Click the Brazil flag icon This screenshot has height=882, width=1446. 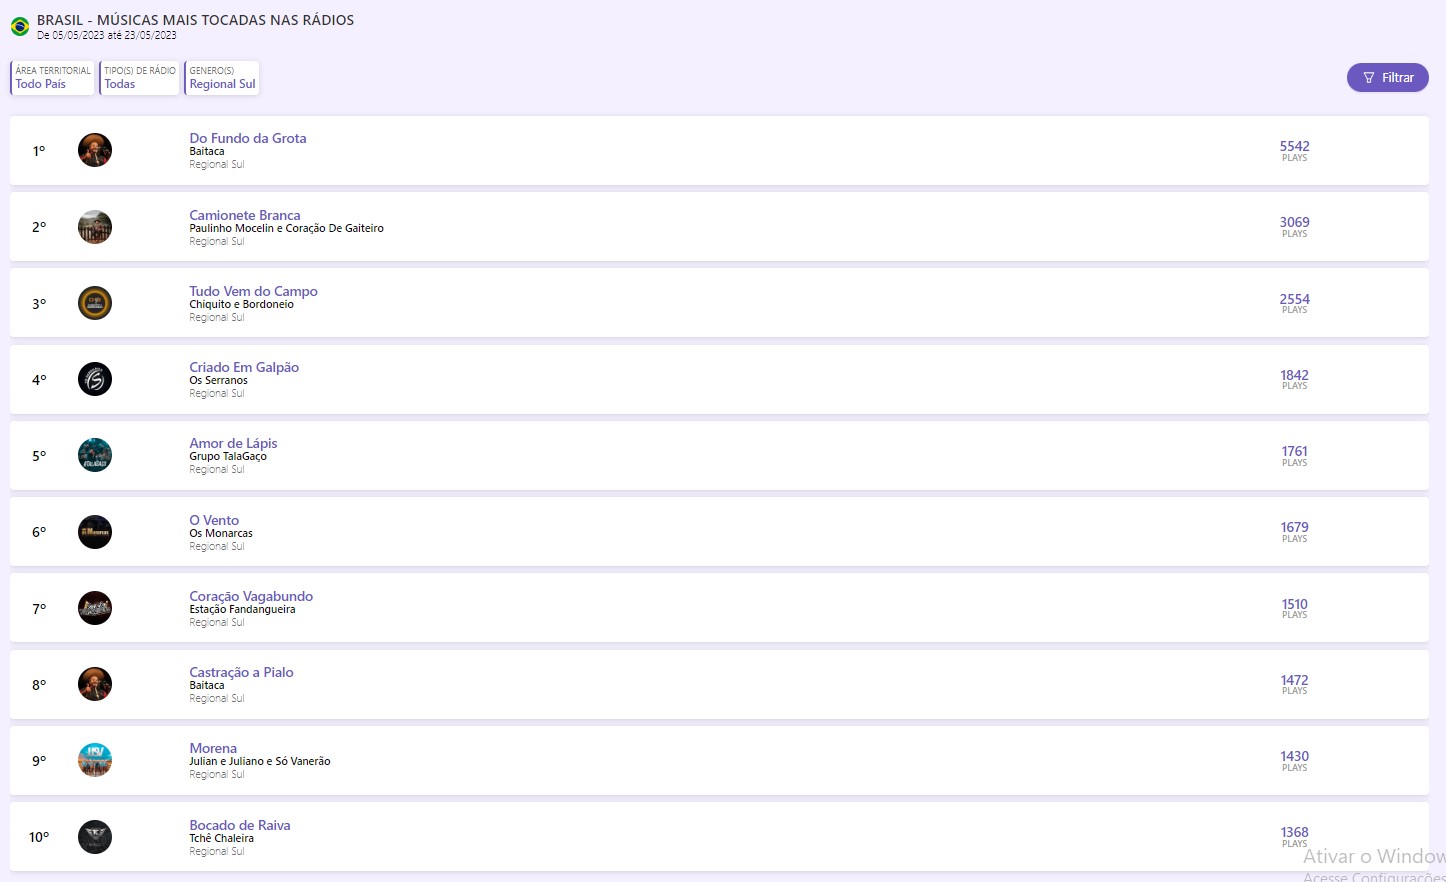click(x=20, y=27)
